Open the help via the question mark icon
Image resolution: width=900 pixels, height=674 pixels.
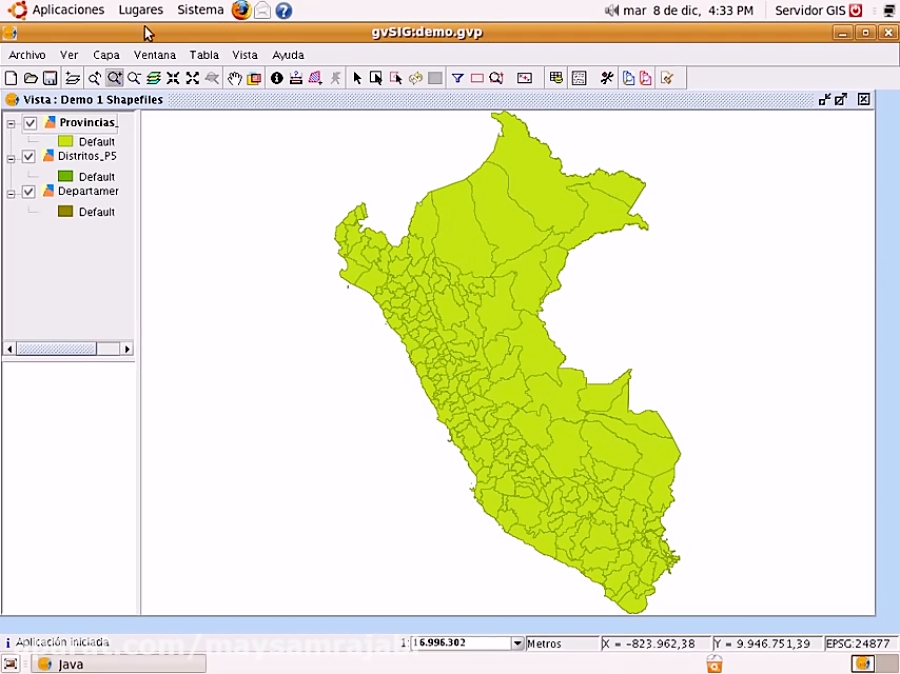283,10
